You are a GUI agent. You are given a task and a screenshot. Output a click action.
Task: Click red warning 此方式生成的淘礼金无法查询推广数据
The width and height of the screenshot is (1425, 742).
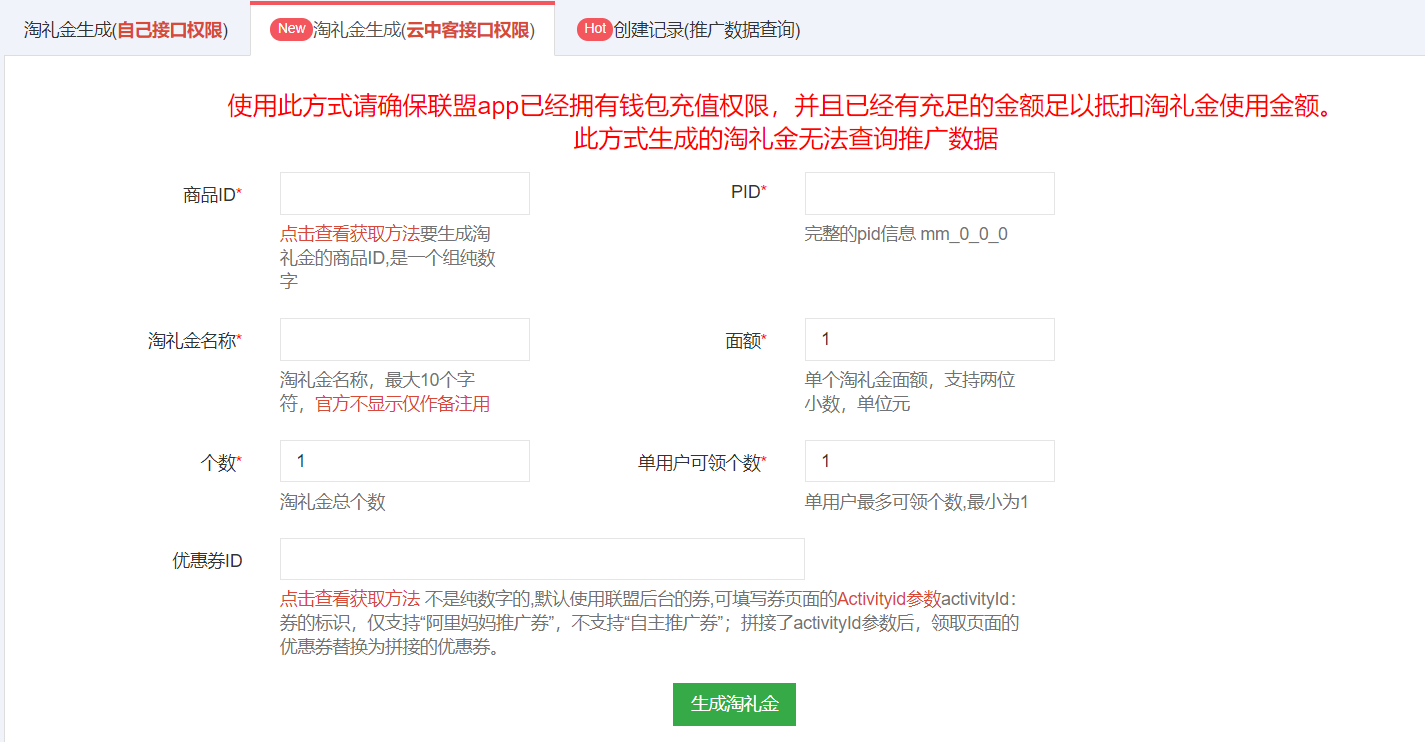click(786, 139)
